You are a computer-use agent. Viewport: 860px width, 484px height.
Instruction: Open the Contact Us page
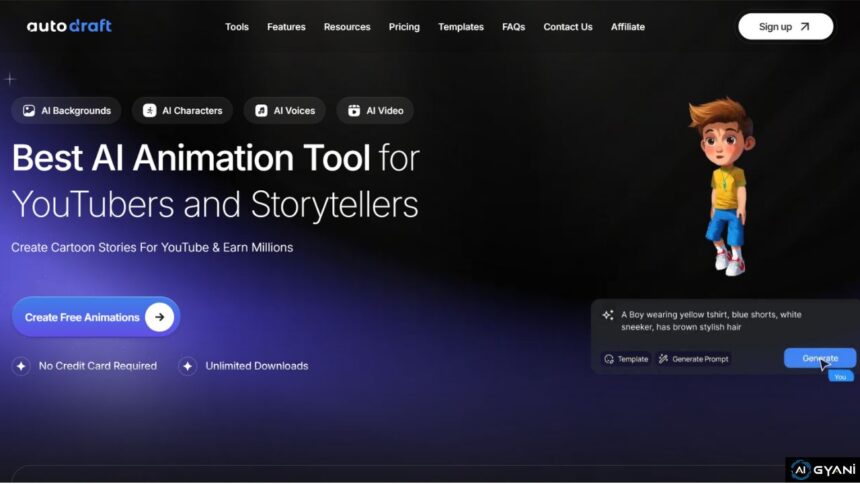(x=568, y=27)
